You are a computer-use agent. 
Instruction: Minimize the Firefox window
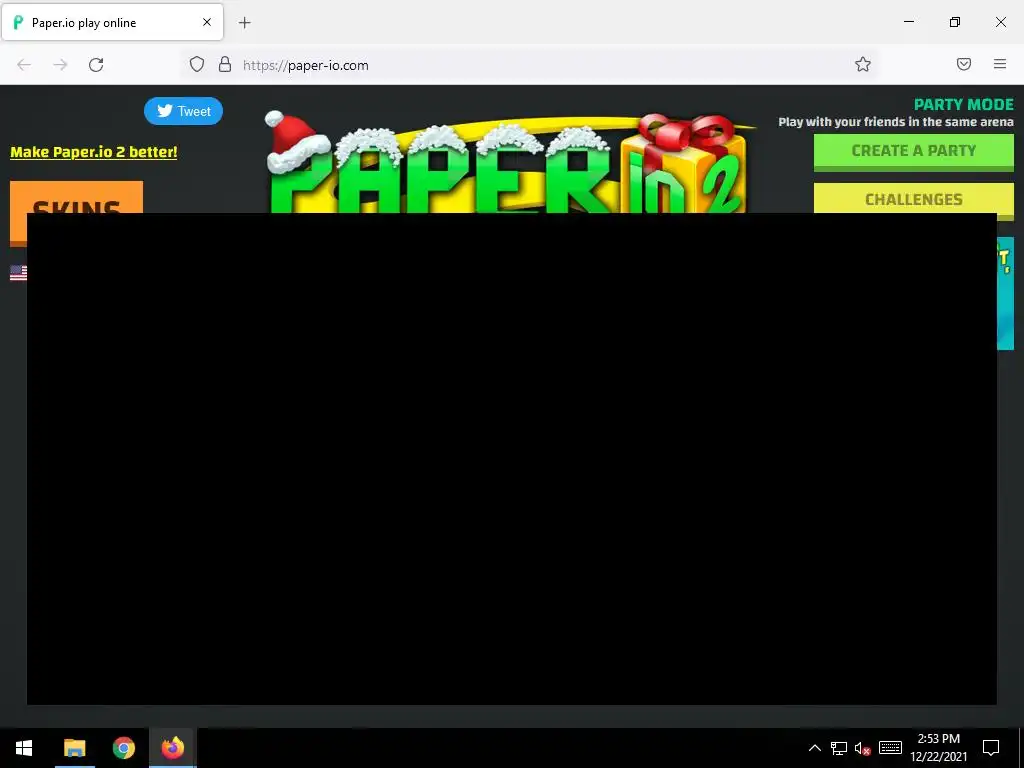pos(908,22)
